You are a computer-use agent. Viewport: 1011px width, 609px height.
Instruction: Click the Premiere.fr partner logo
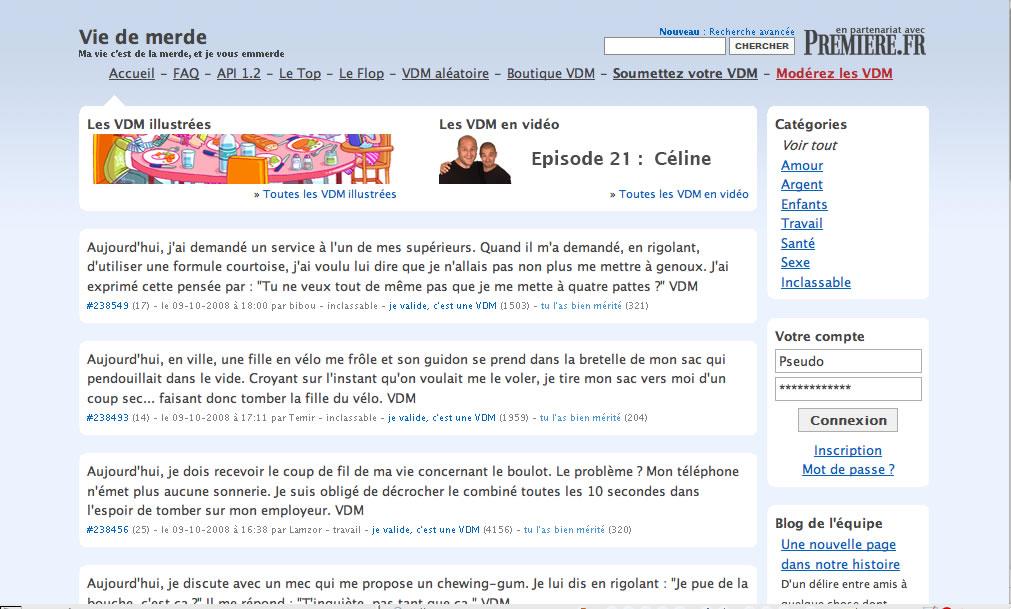[x=865, y=41]
